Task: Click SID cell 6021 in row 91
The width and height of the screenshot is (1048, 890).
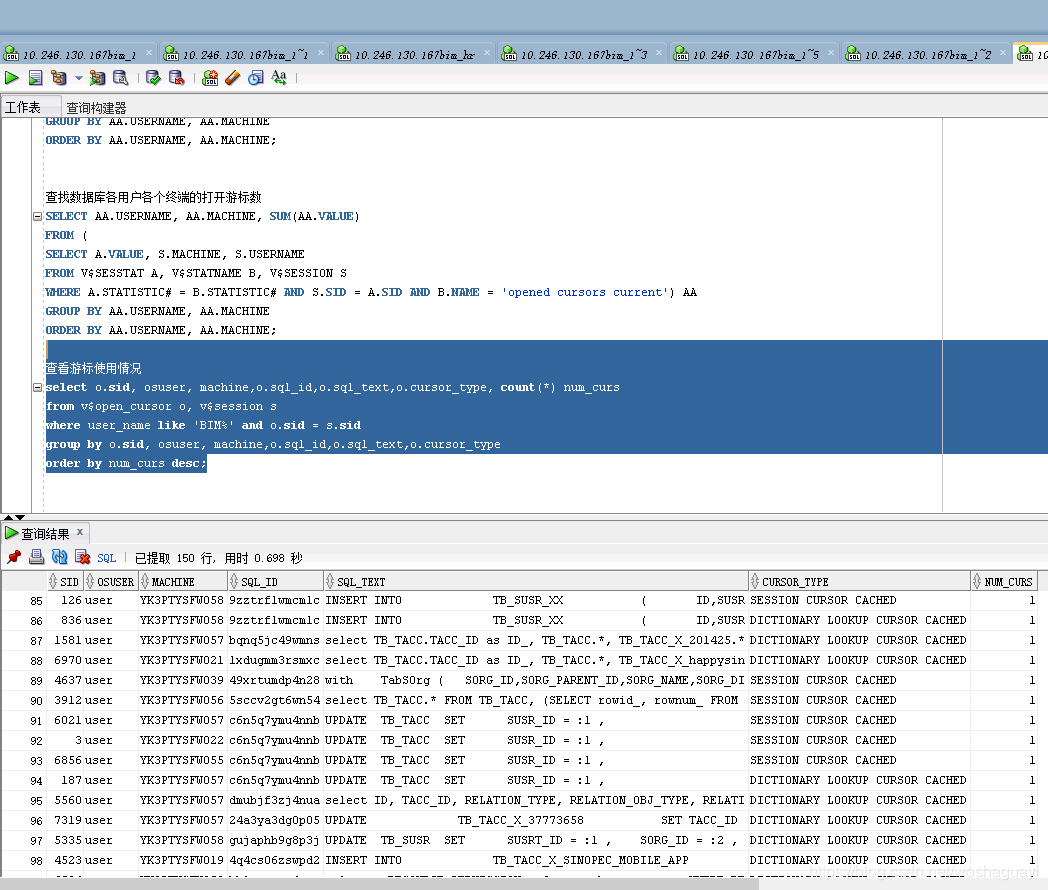Action: tap(65, 721)
